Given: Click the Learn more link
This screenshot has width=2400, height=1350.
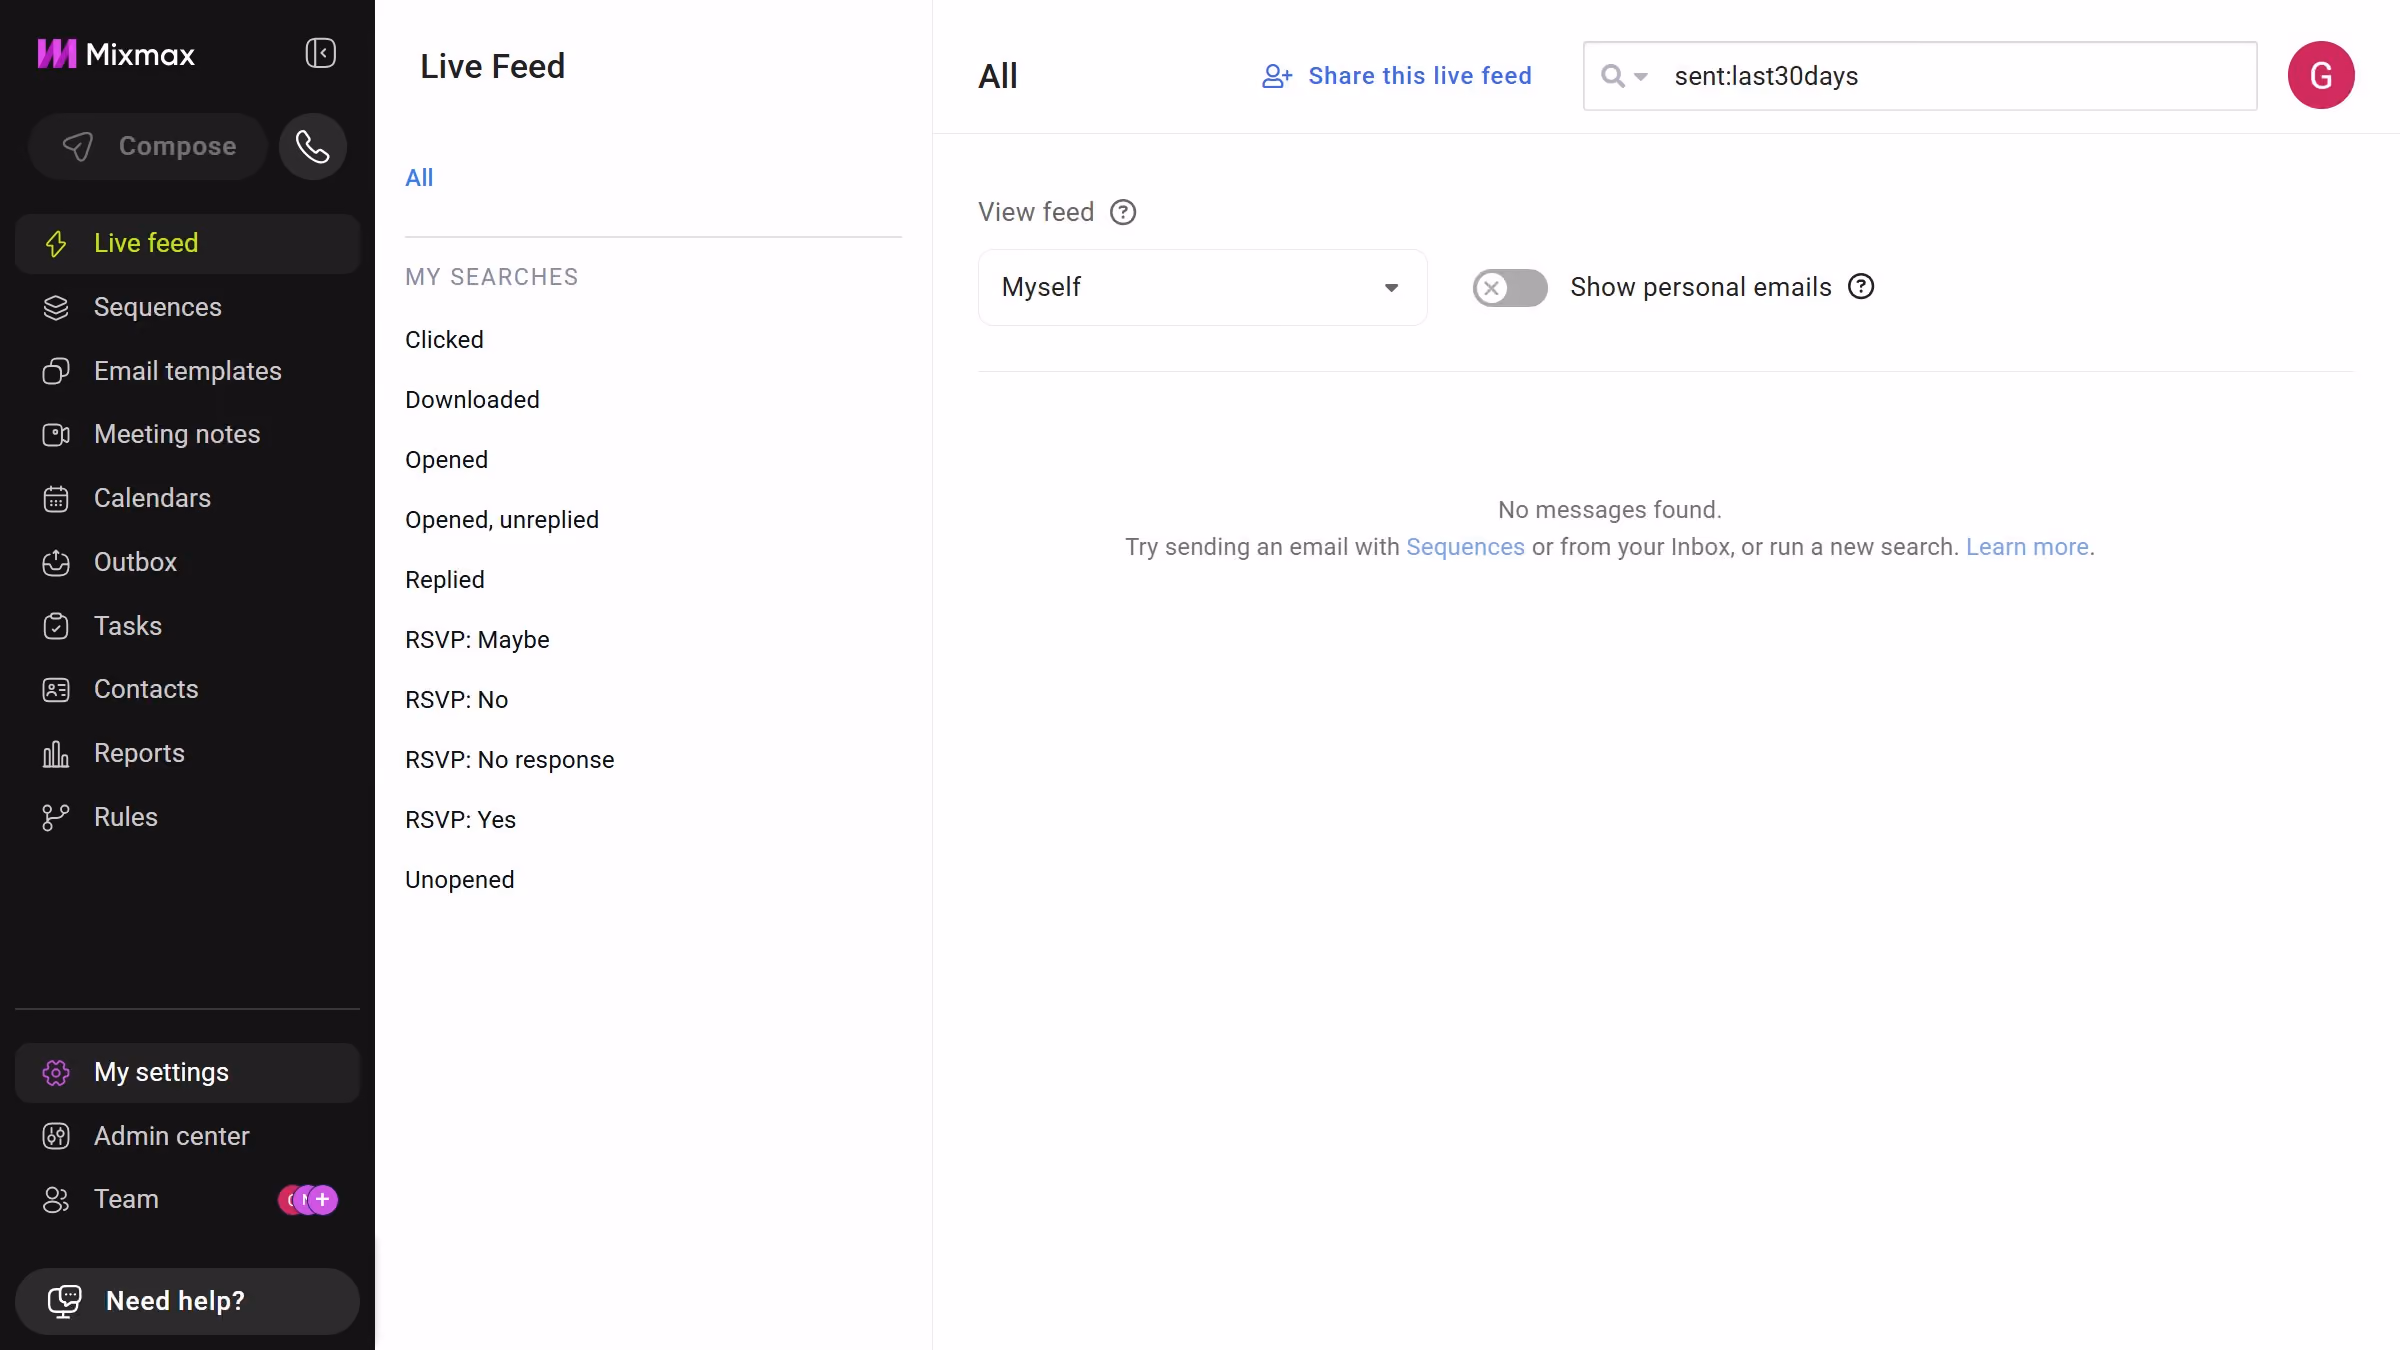Looking at the screenshot, I should click(x=2027, y=548).
